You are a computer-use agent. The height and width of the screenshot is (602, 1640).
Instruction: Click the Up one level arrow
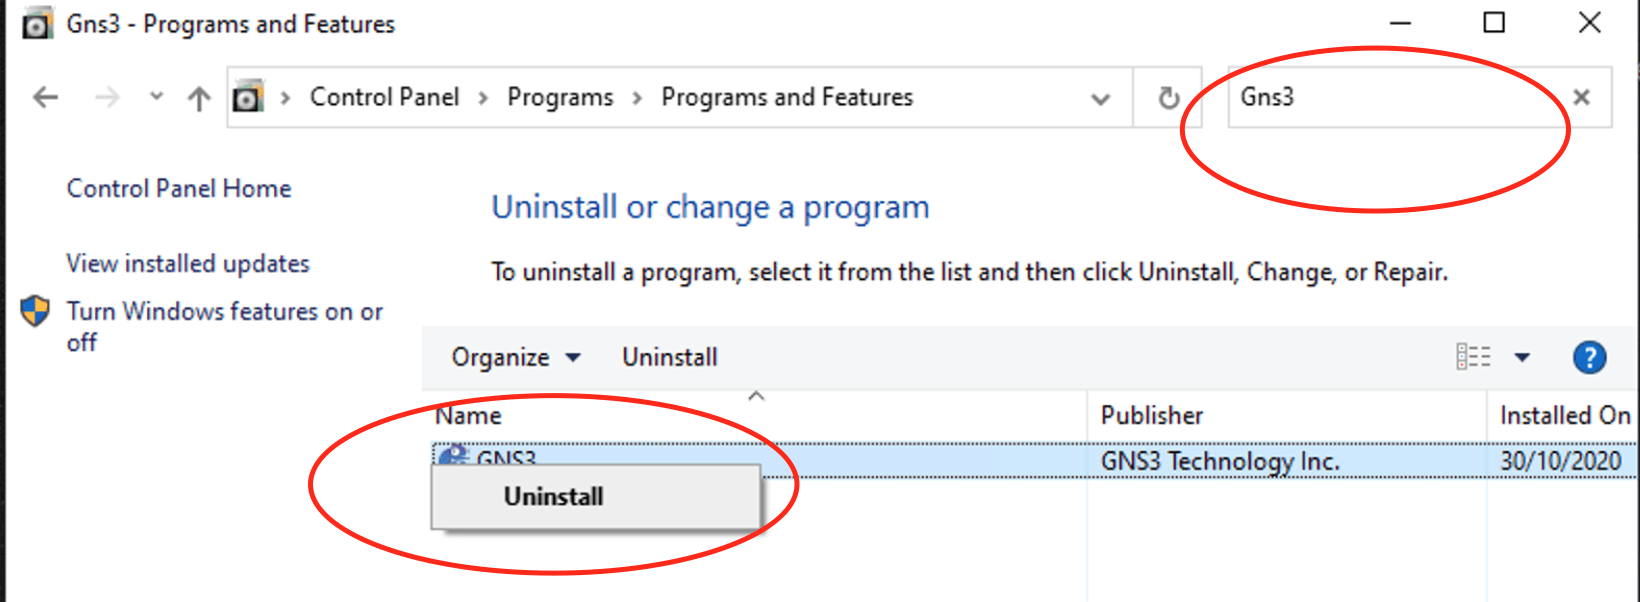pyautogui.click(x=199, y=98)
